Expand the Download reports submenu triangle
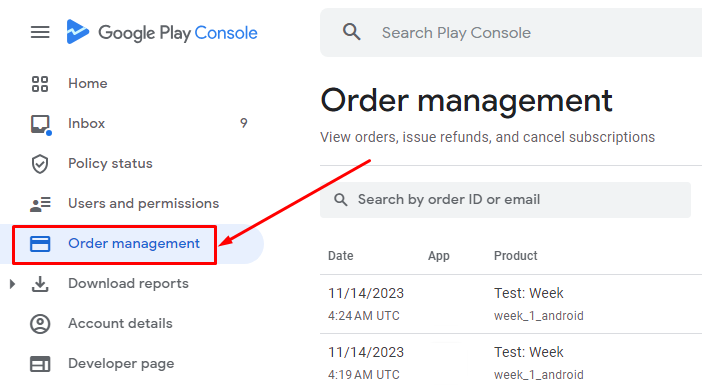 pos(13,284)
